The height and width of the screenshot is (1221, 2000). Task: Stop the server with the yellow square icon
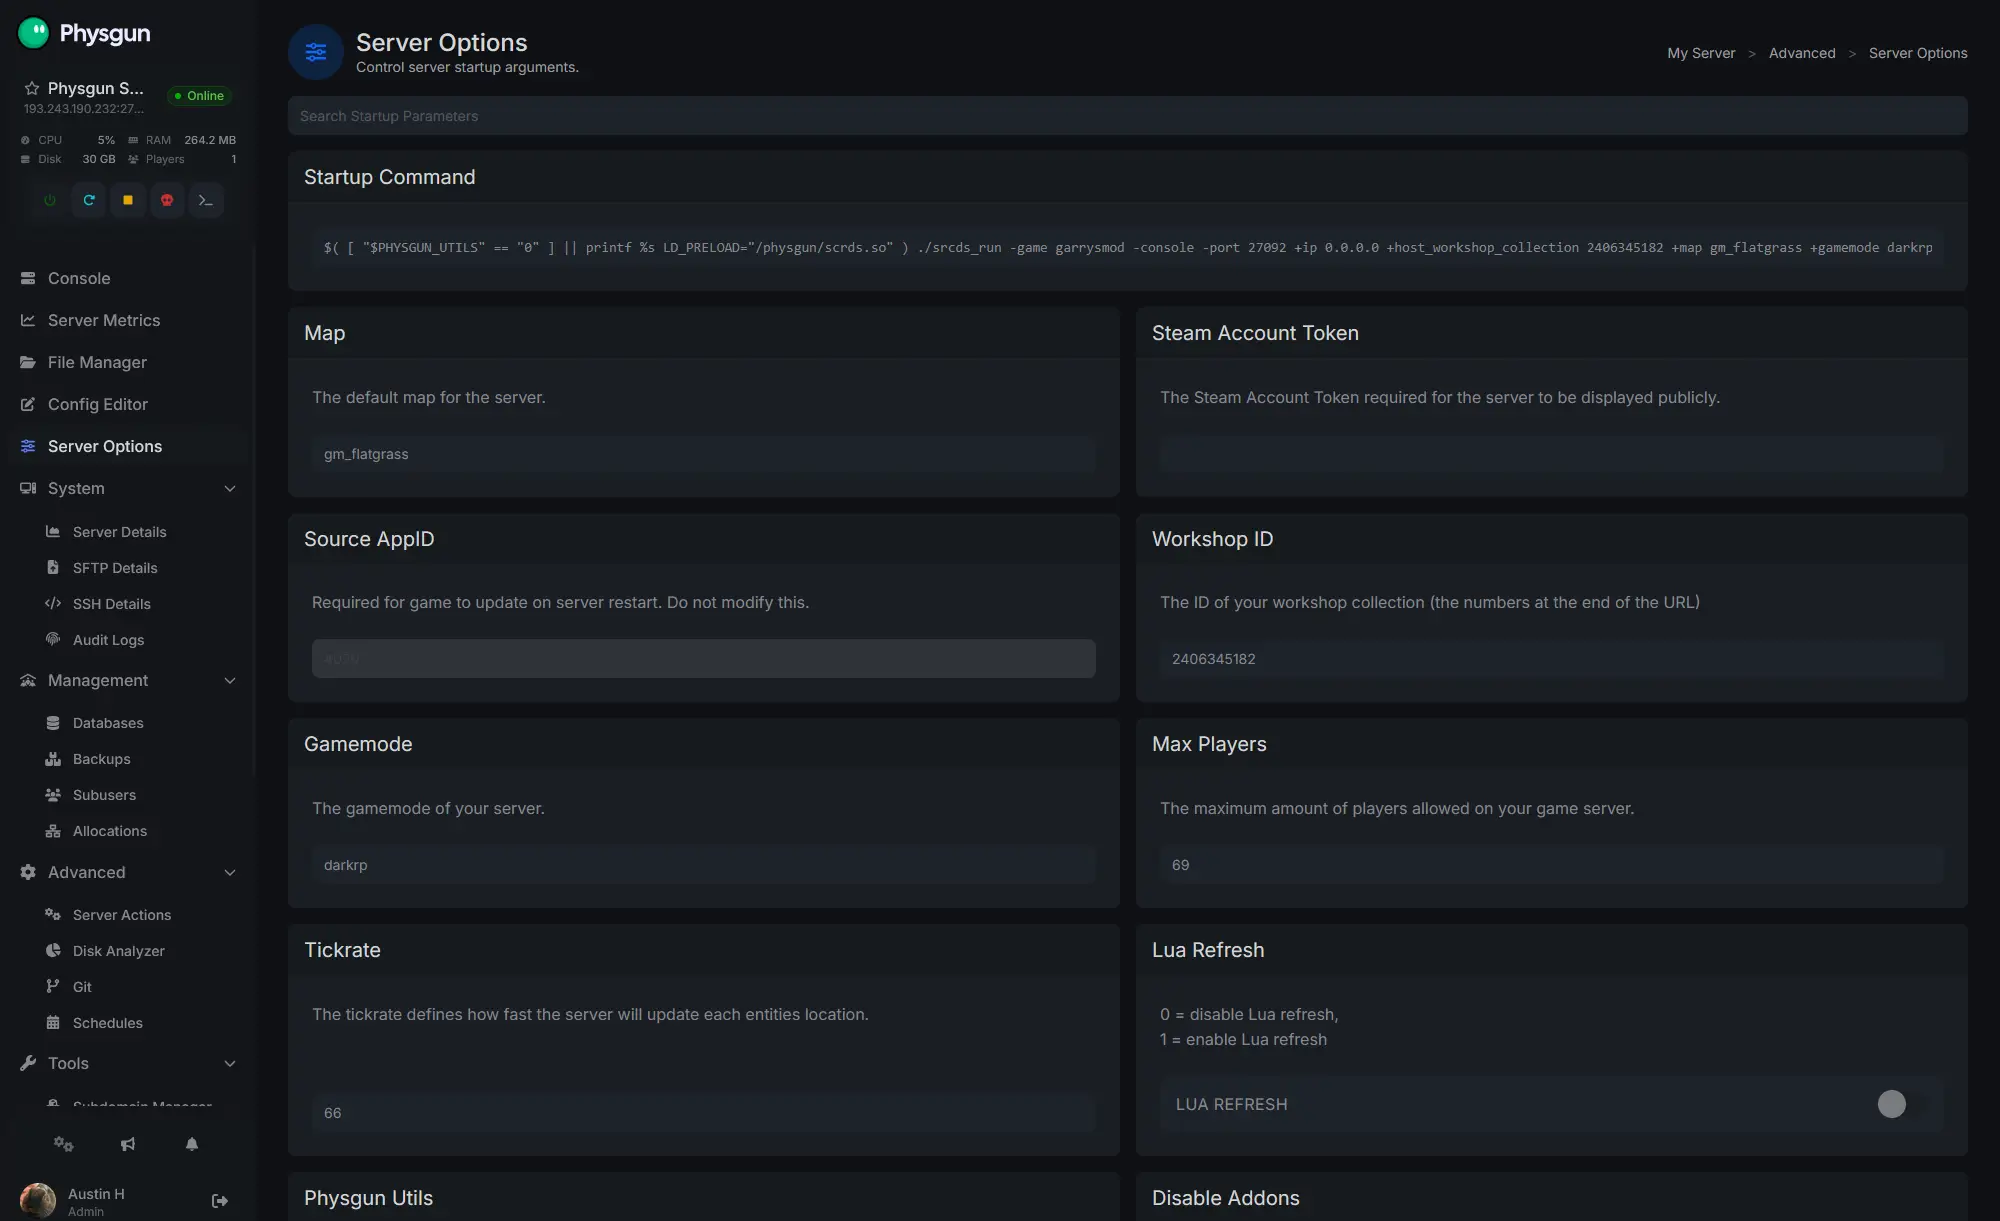[128, 200]
